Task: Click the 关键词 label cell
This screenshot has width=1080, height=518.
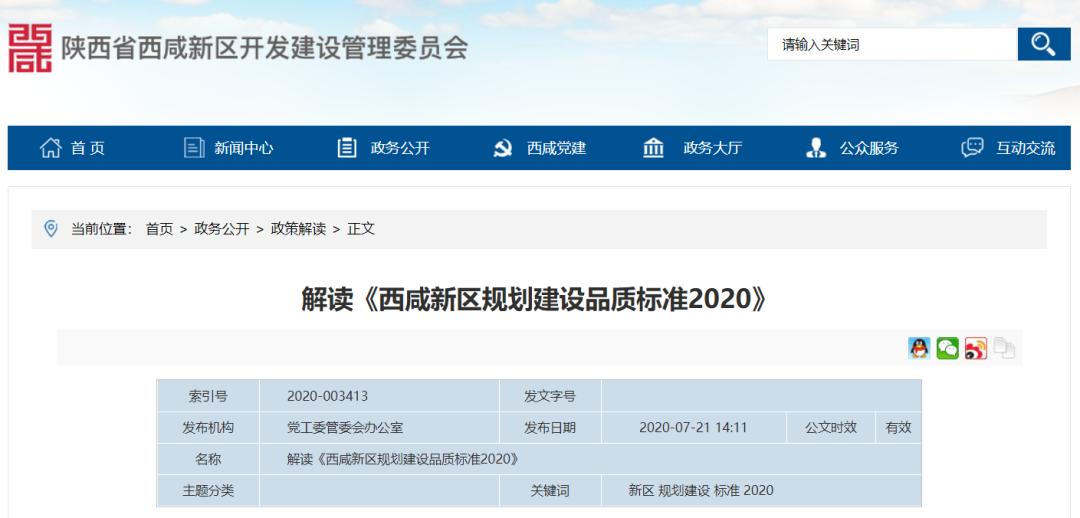Action: pyautogui.click(x=550, y=491)
